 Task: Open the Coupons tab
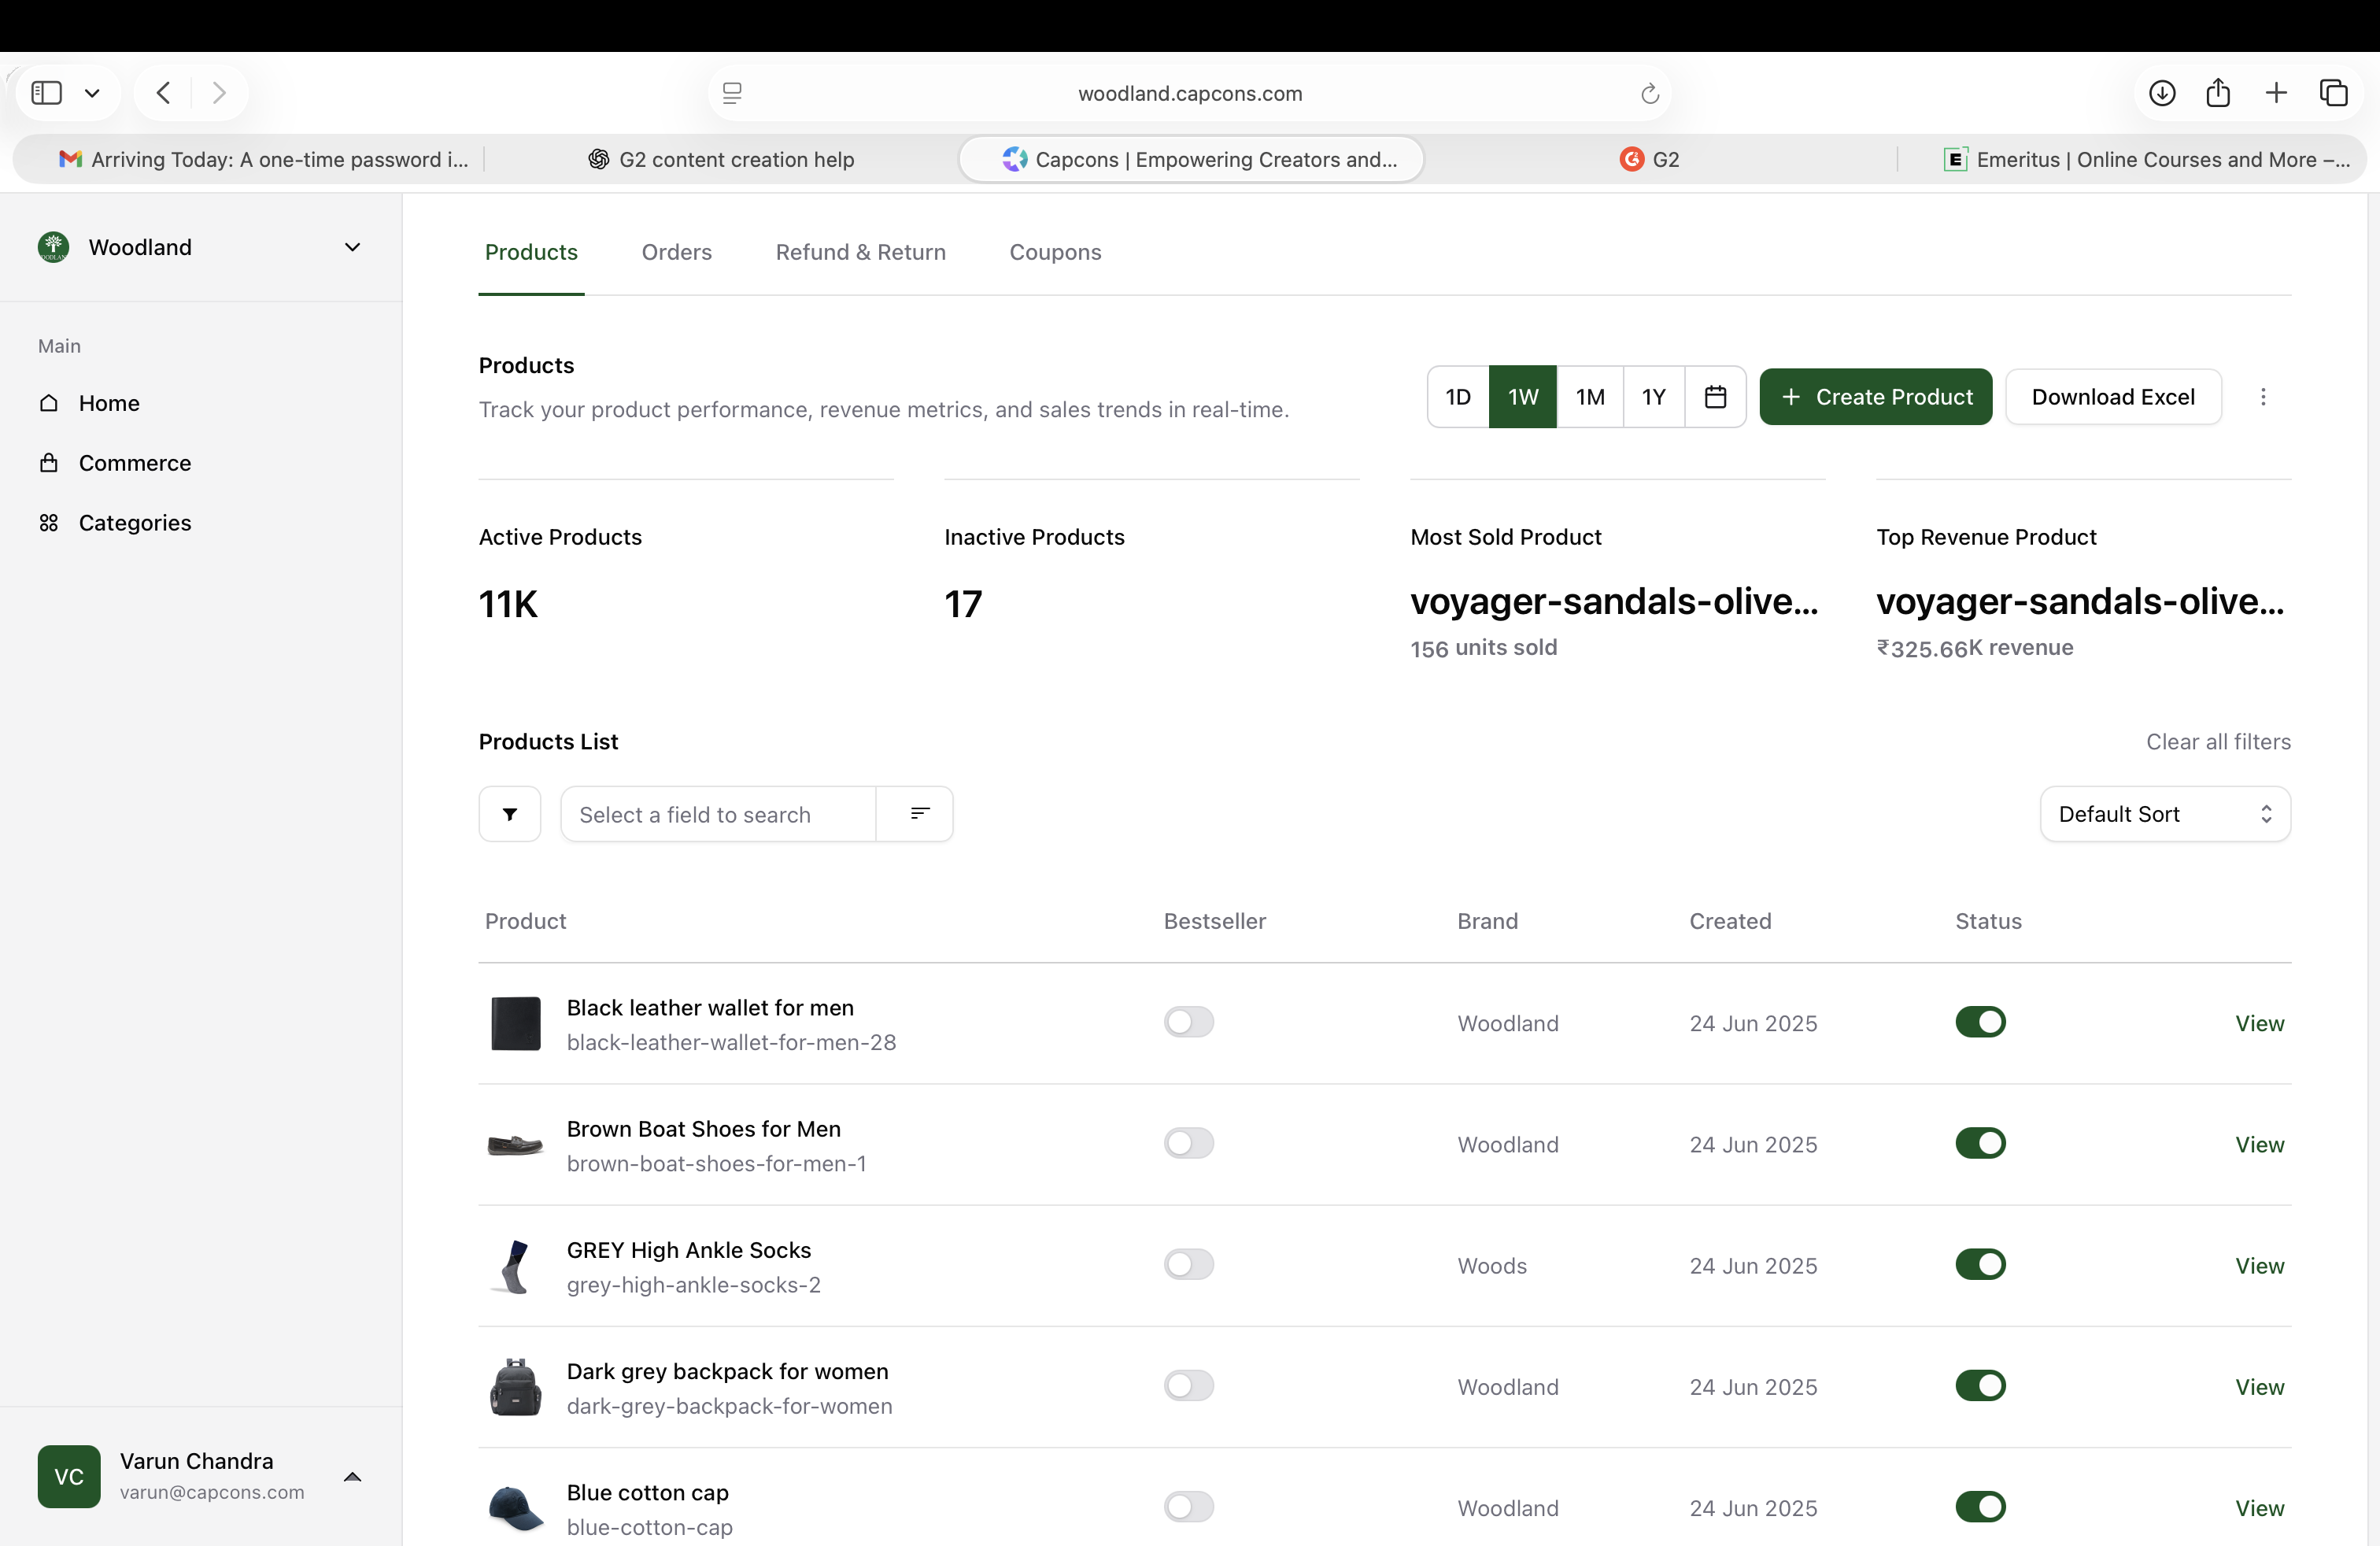[x=1055, y=252]
